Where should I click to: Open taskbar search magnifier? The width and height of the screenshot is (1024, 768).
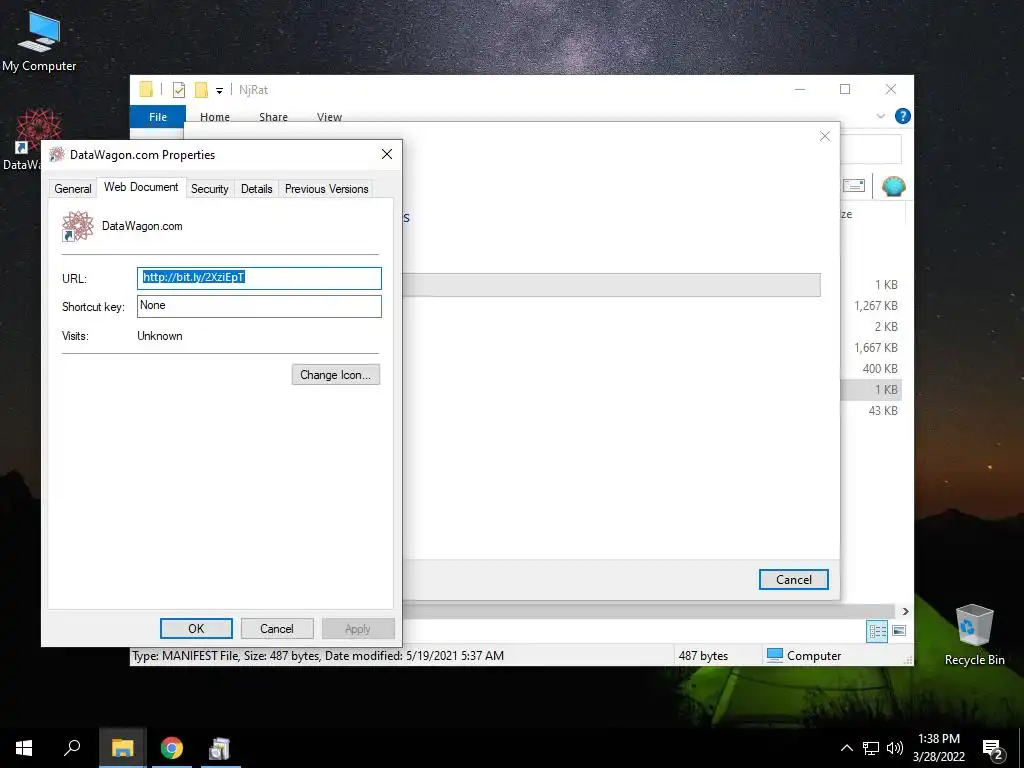[x=72, y=748]
